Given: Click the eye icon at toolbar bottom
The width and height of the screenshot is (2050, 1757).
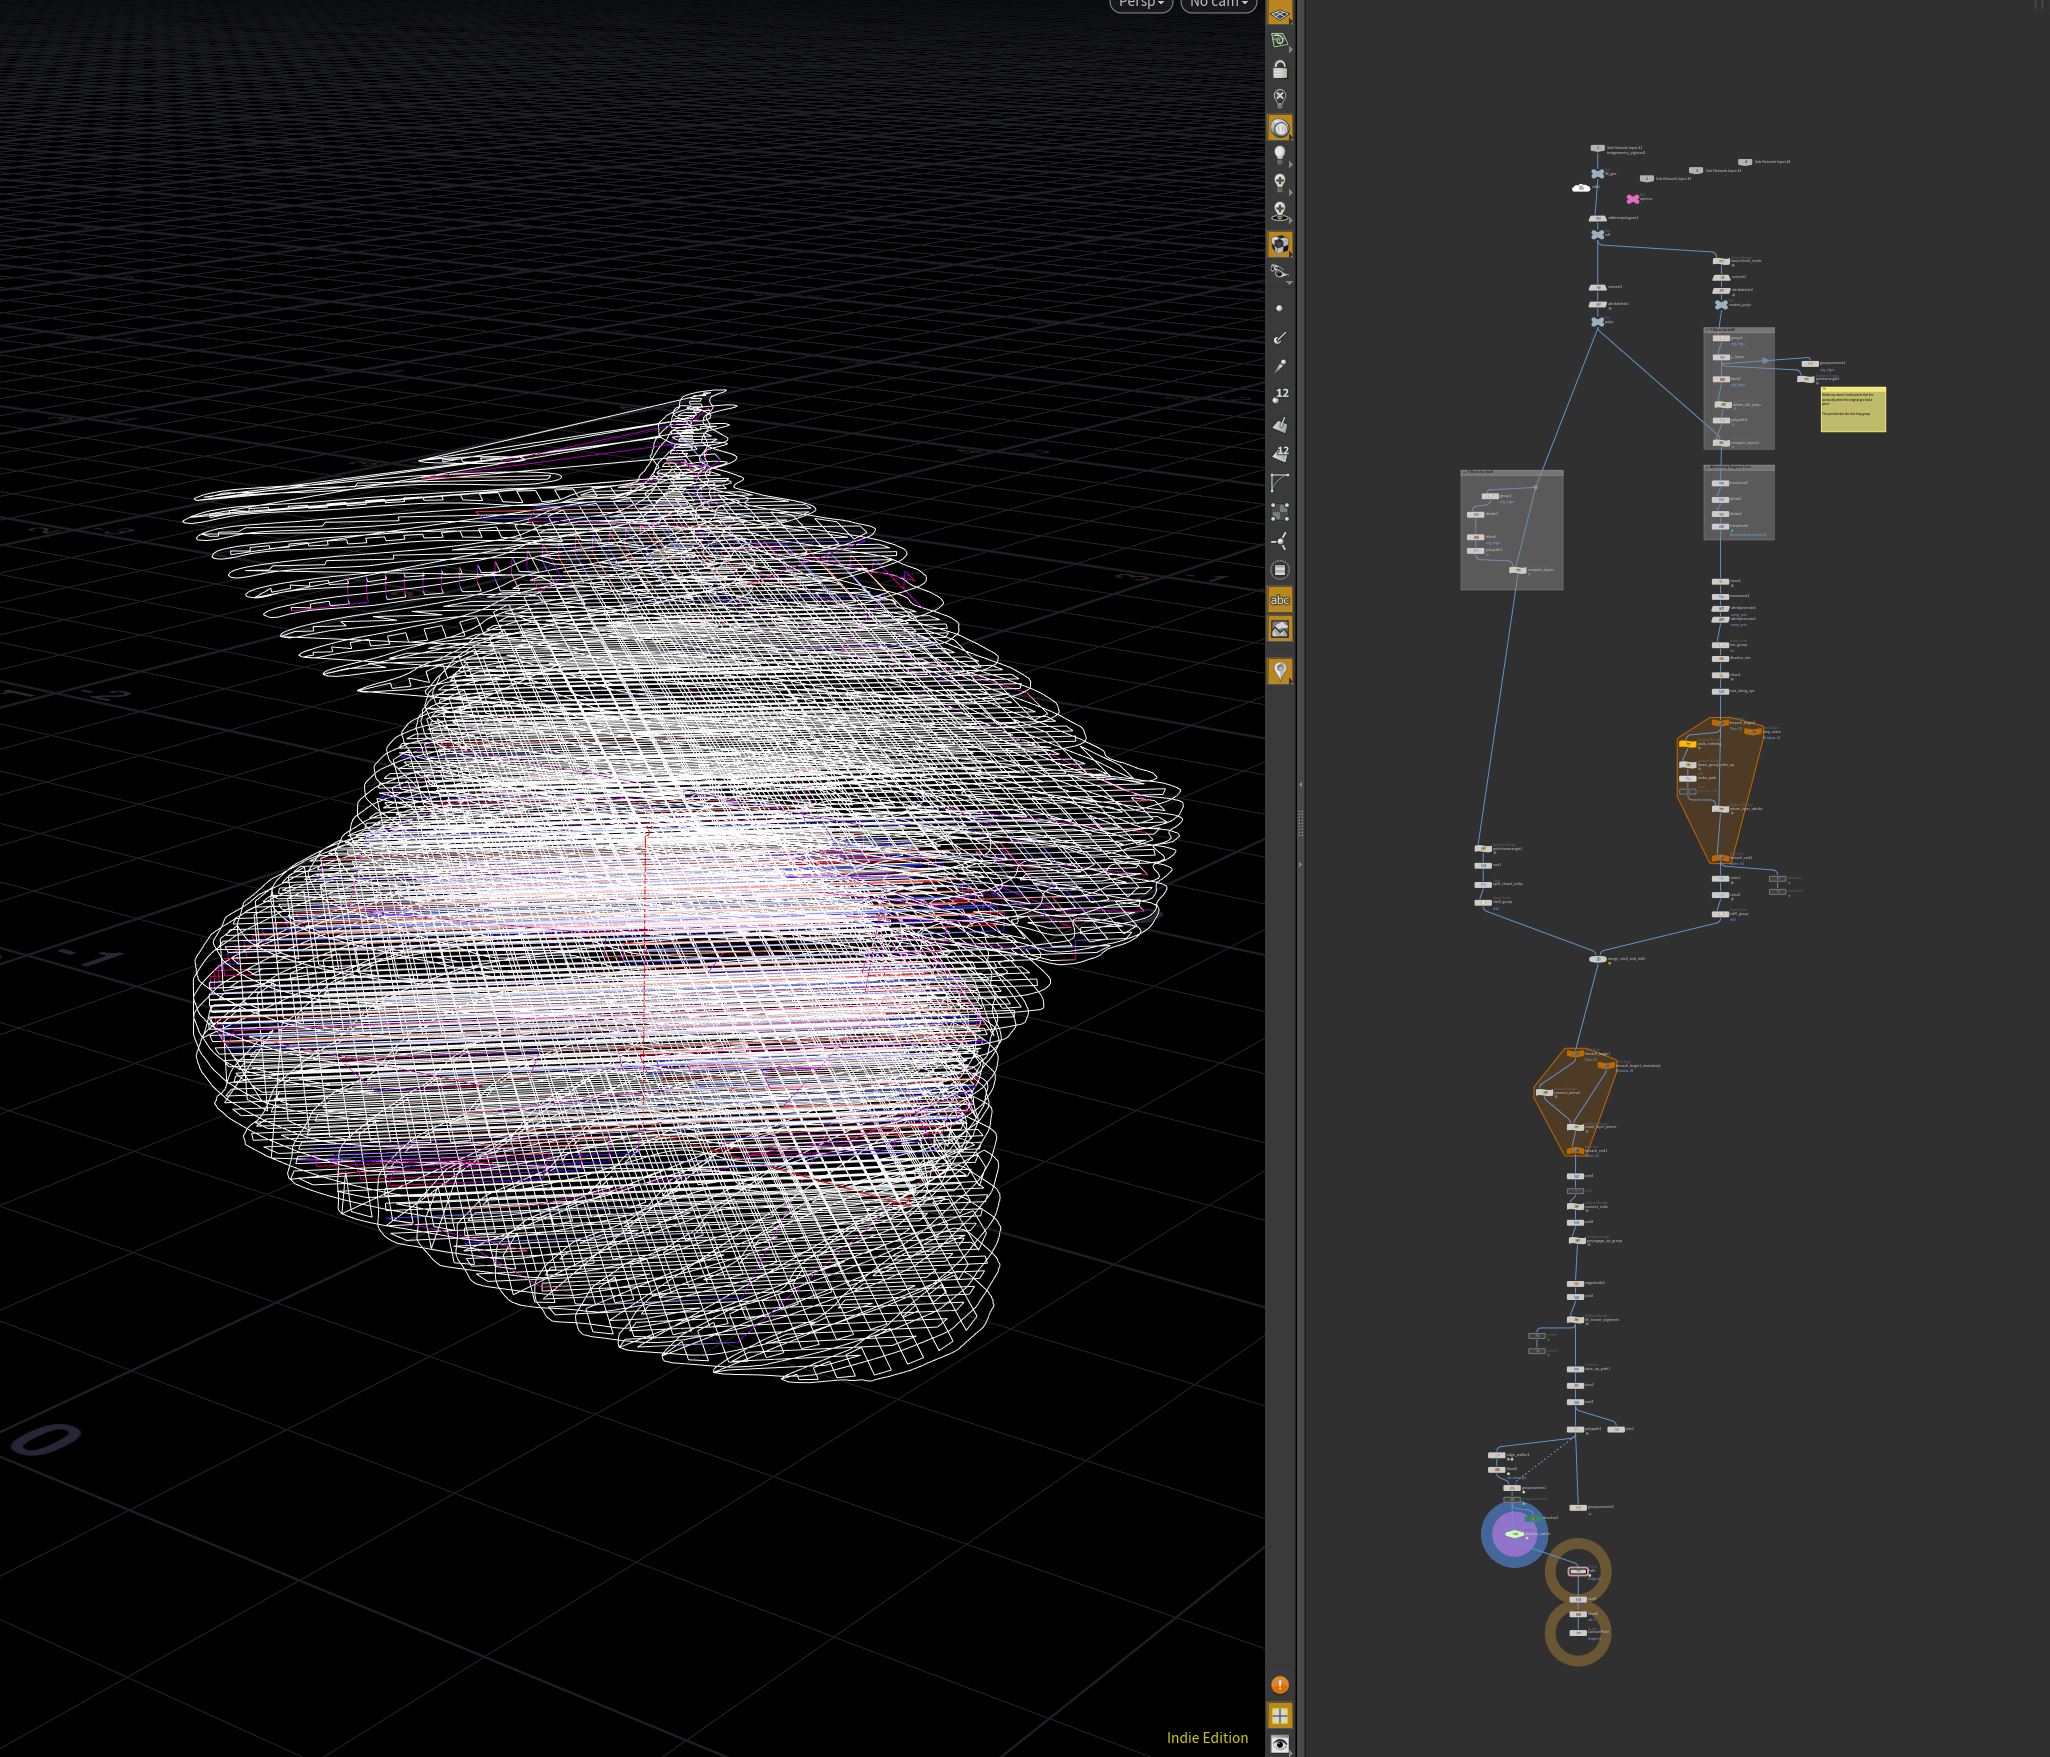Looking at the screenshot, I should pos(1280,1743).
